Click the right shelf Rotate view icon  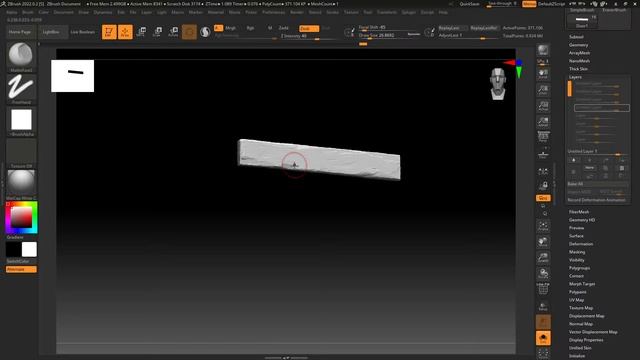tap(543, 273)
